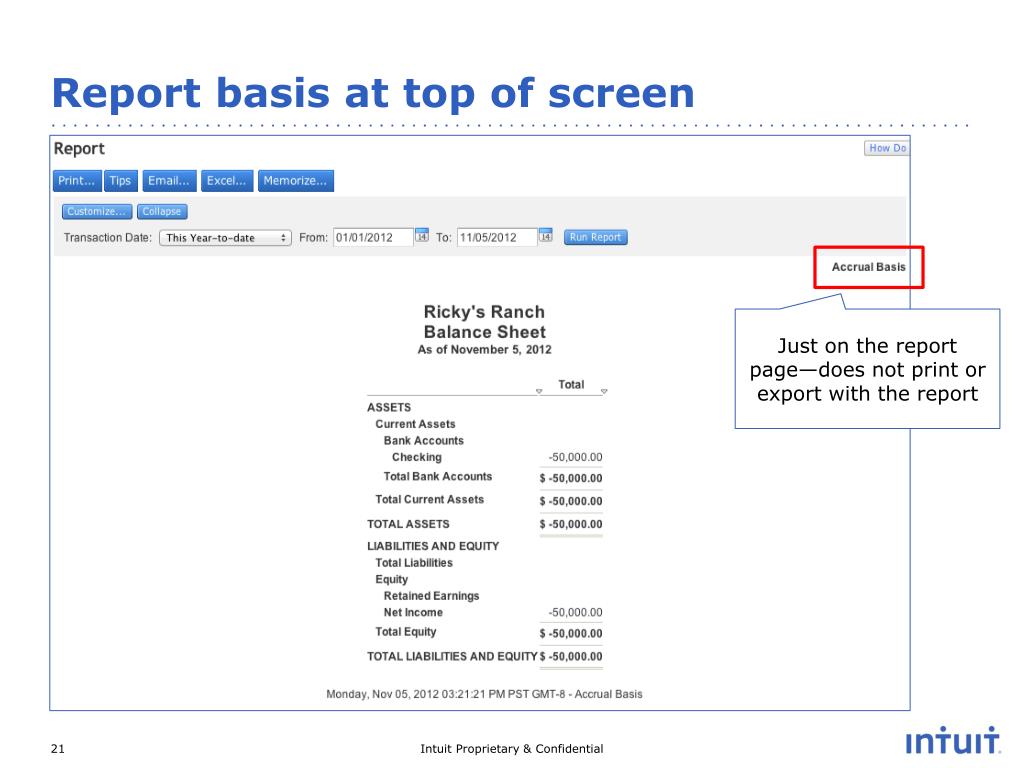Open the To date calendar picker icon
The height and width of the screenshot is (768, 1024).
tap(545, 236)
